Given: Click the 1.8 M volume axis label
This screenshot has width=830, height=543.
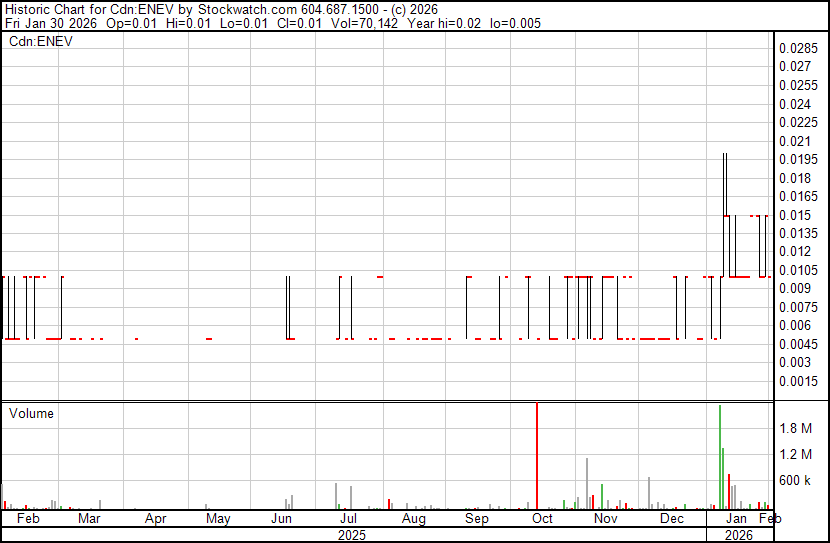Looking at the screenshot, I should [796, 428].
